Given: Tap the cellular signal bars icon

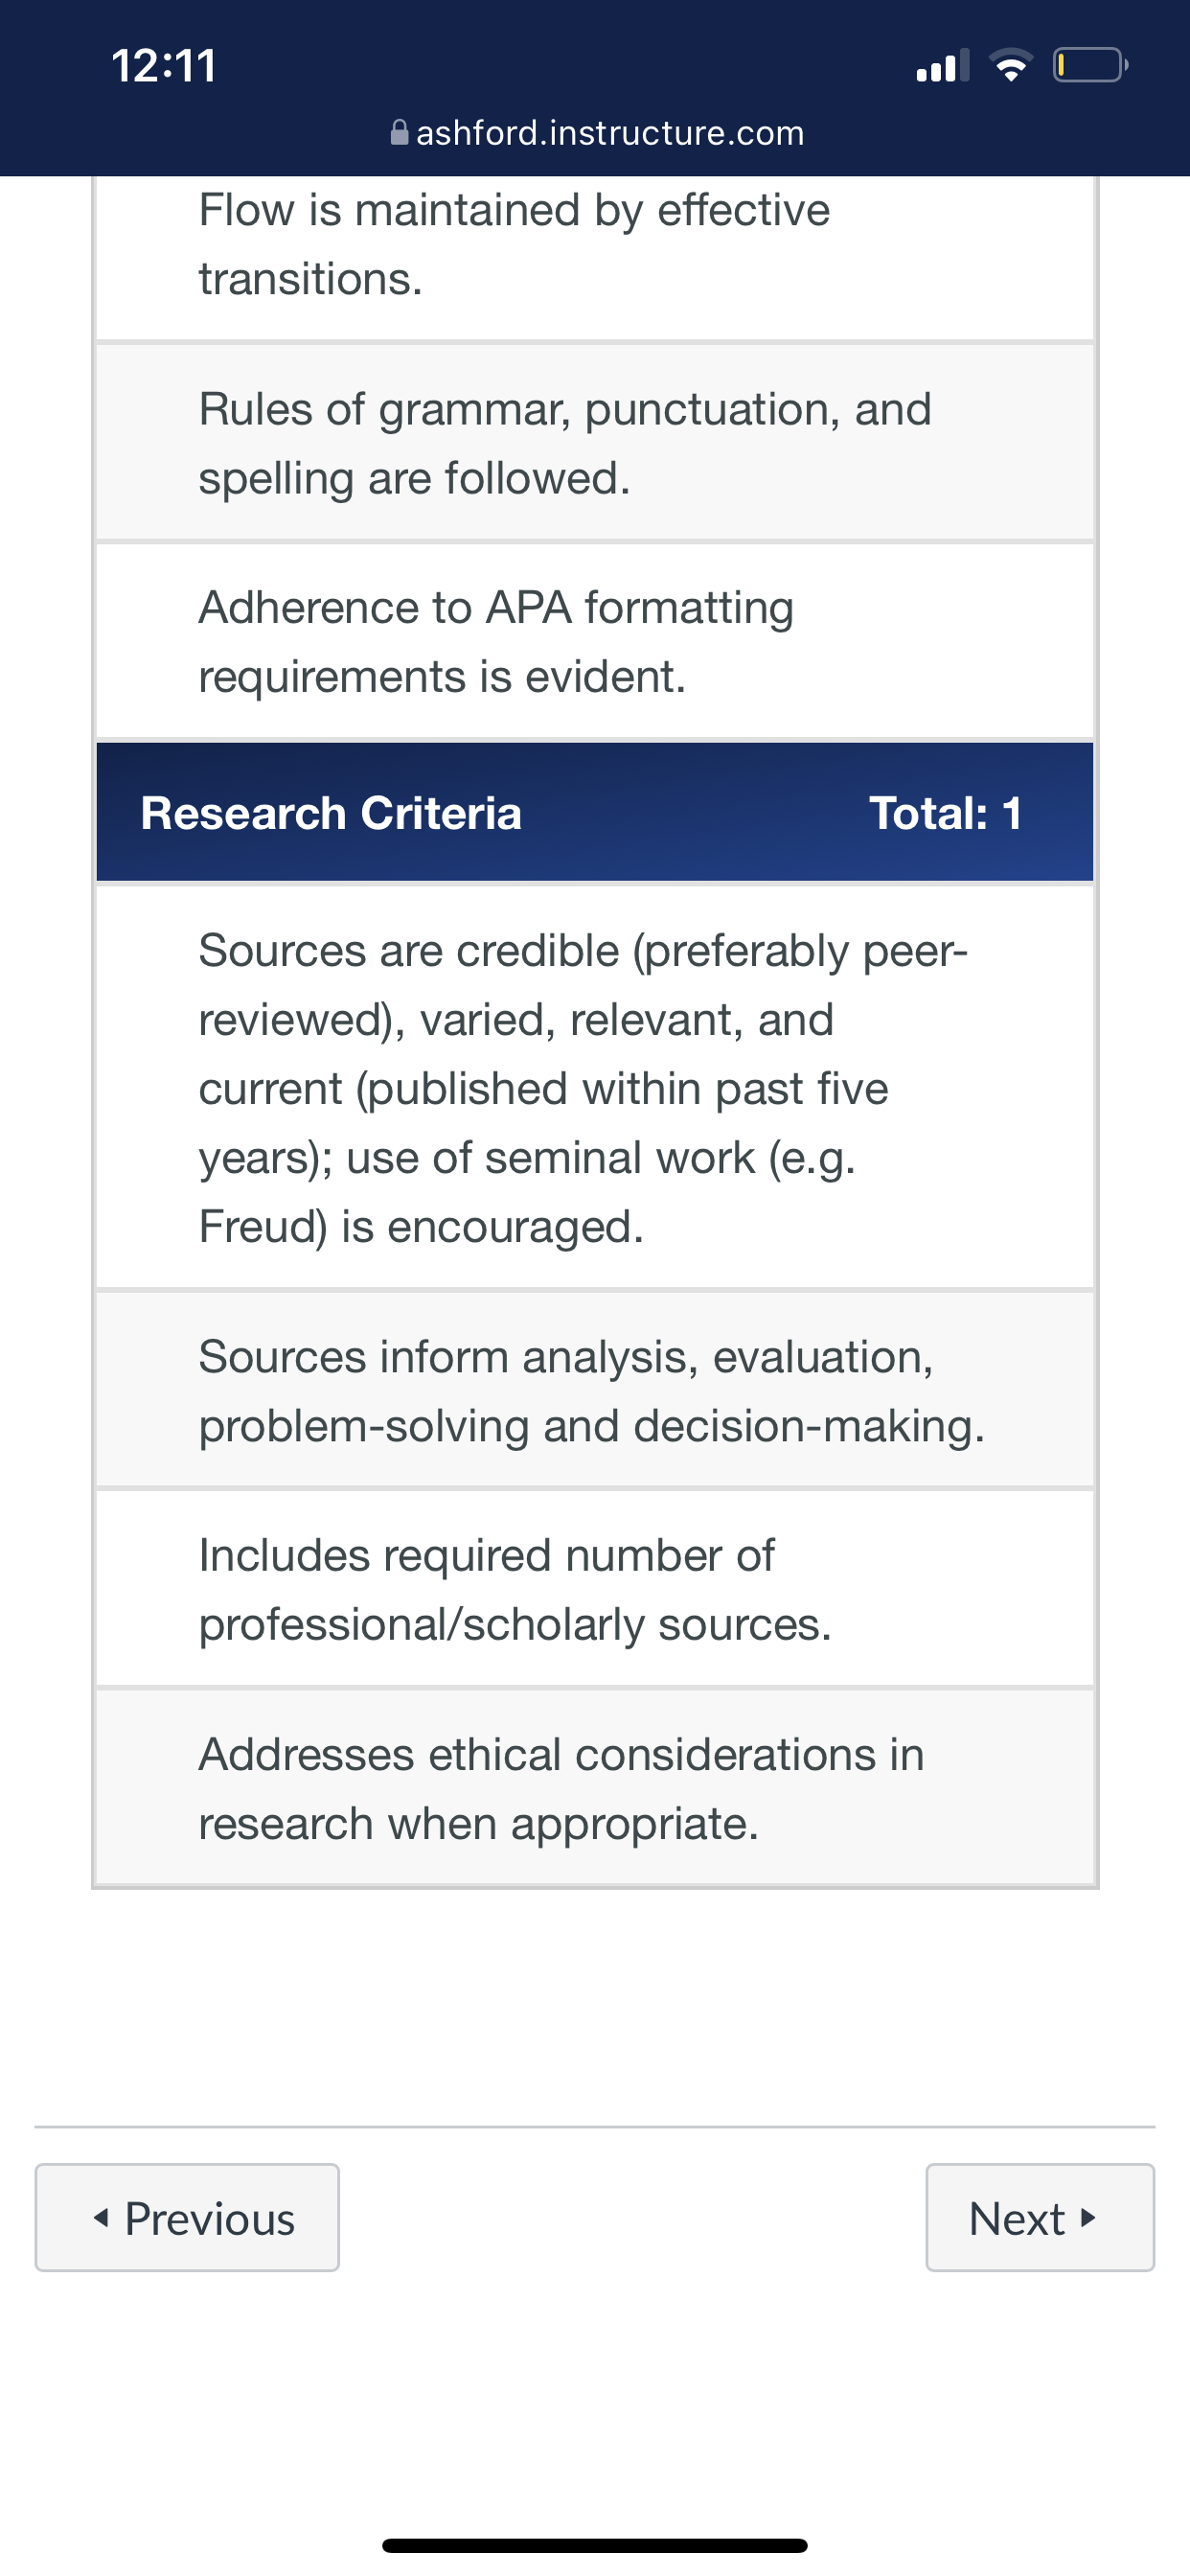Looking at the screenshot, I should (943, 65).
